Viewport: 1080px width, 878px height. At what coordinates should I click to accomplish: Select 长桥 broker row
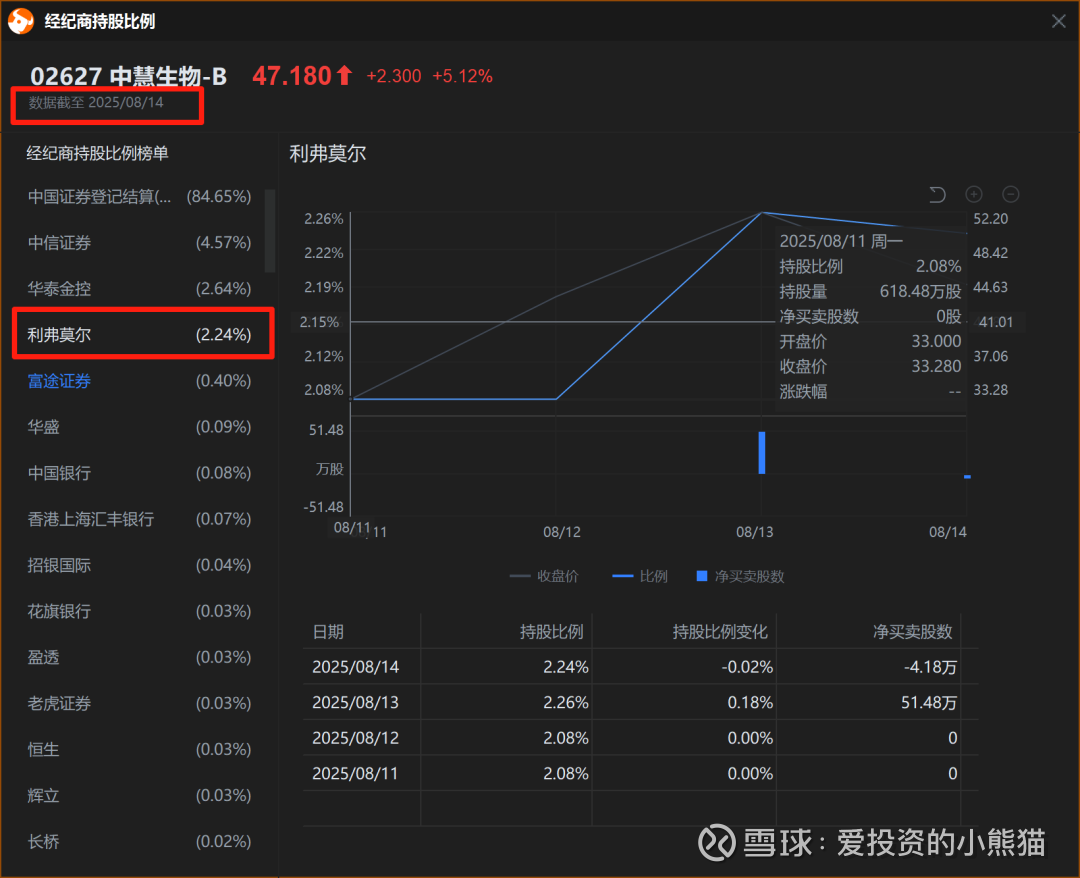(139, 842)
